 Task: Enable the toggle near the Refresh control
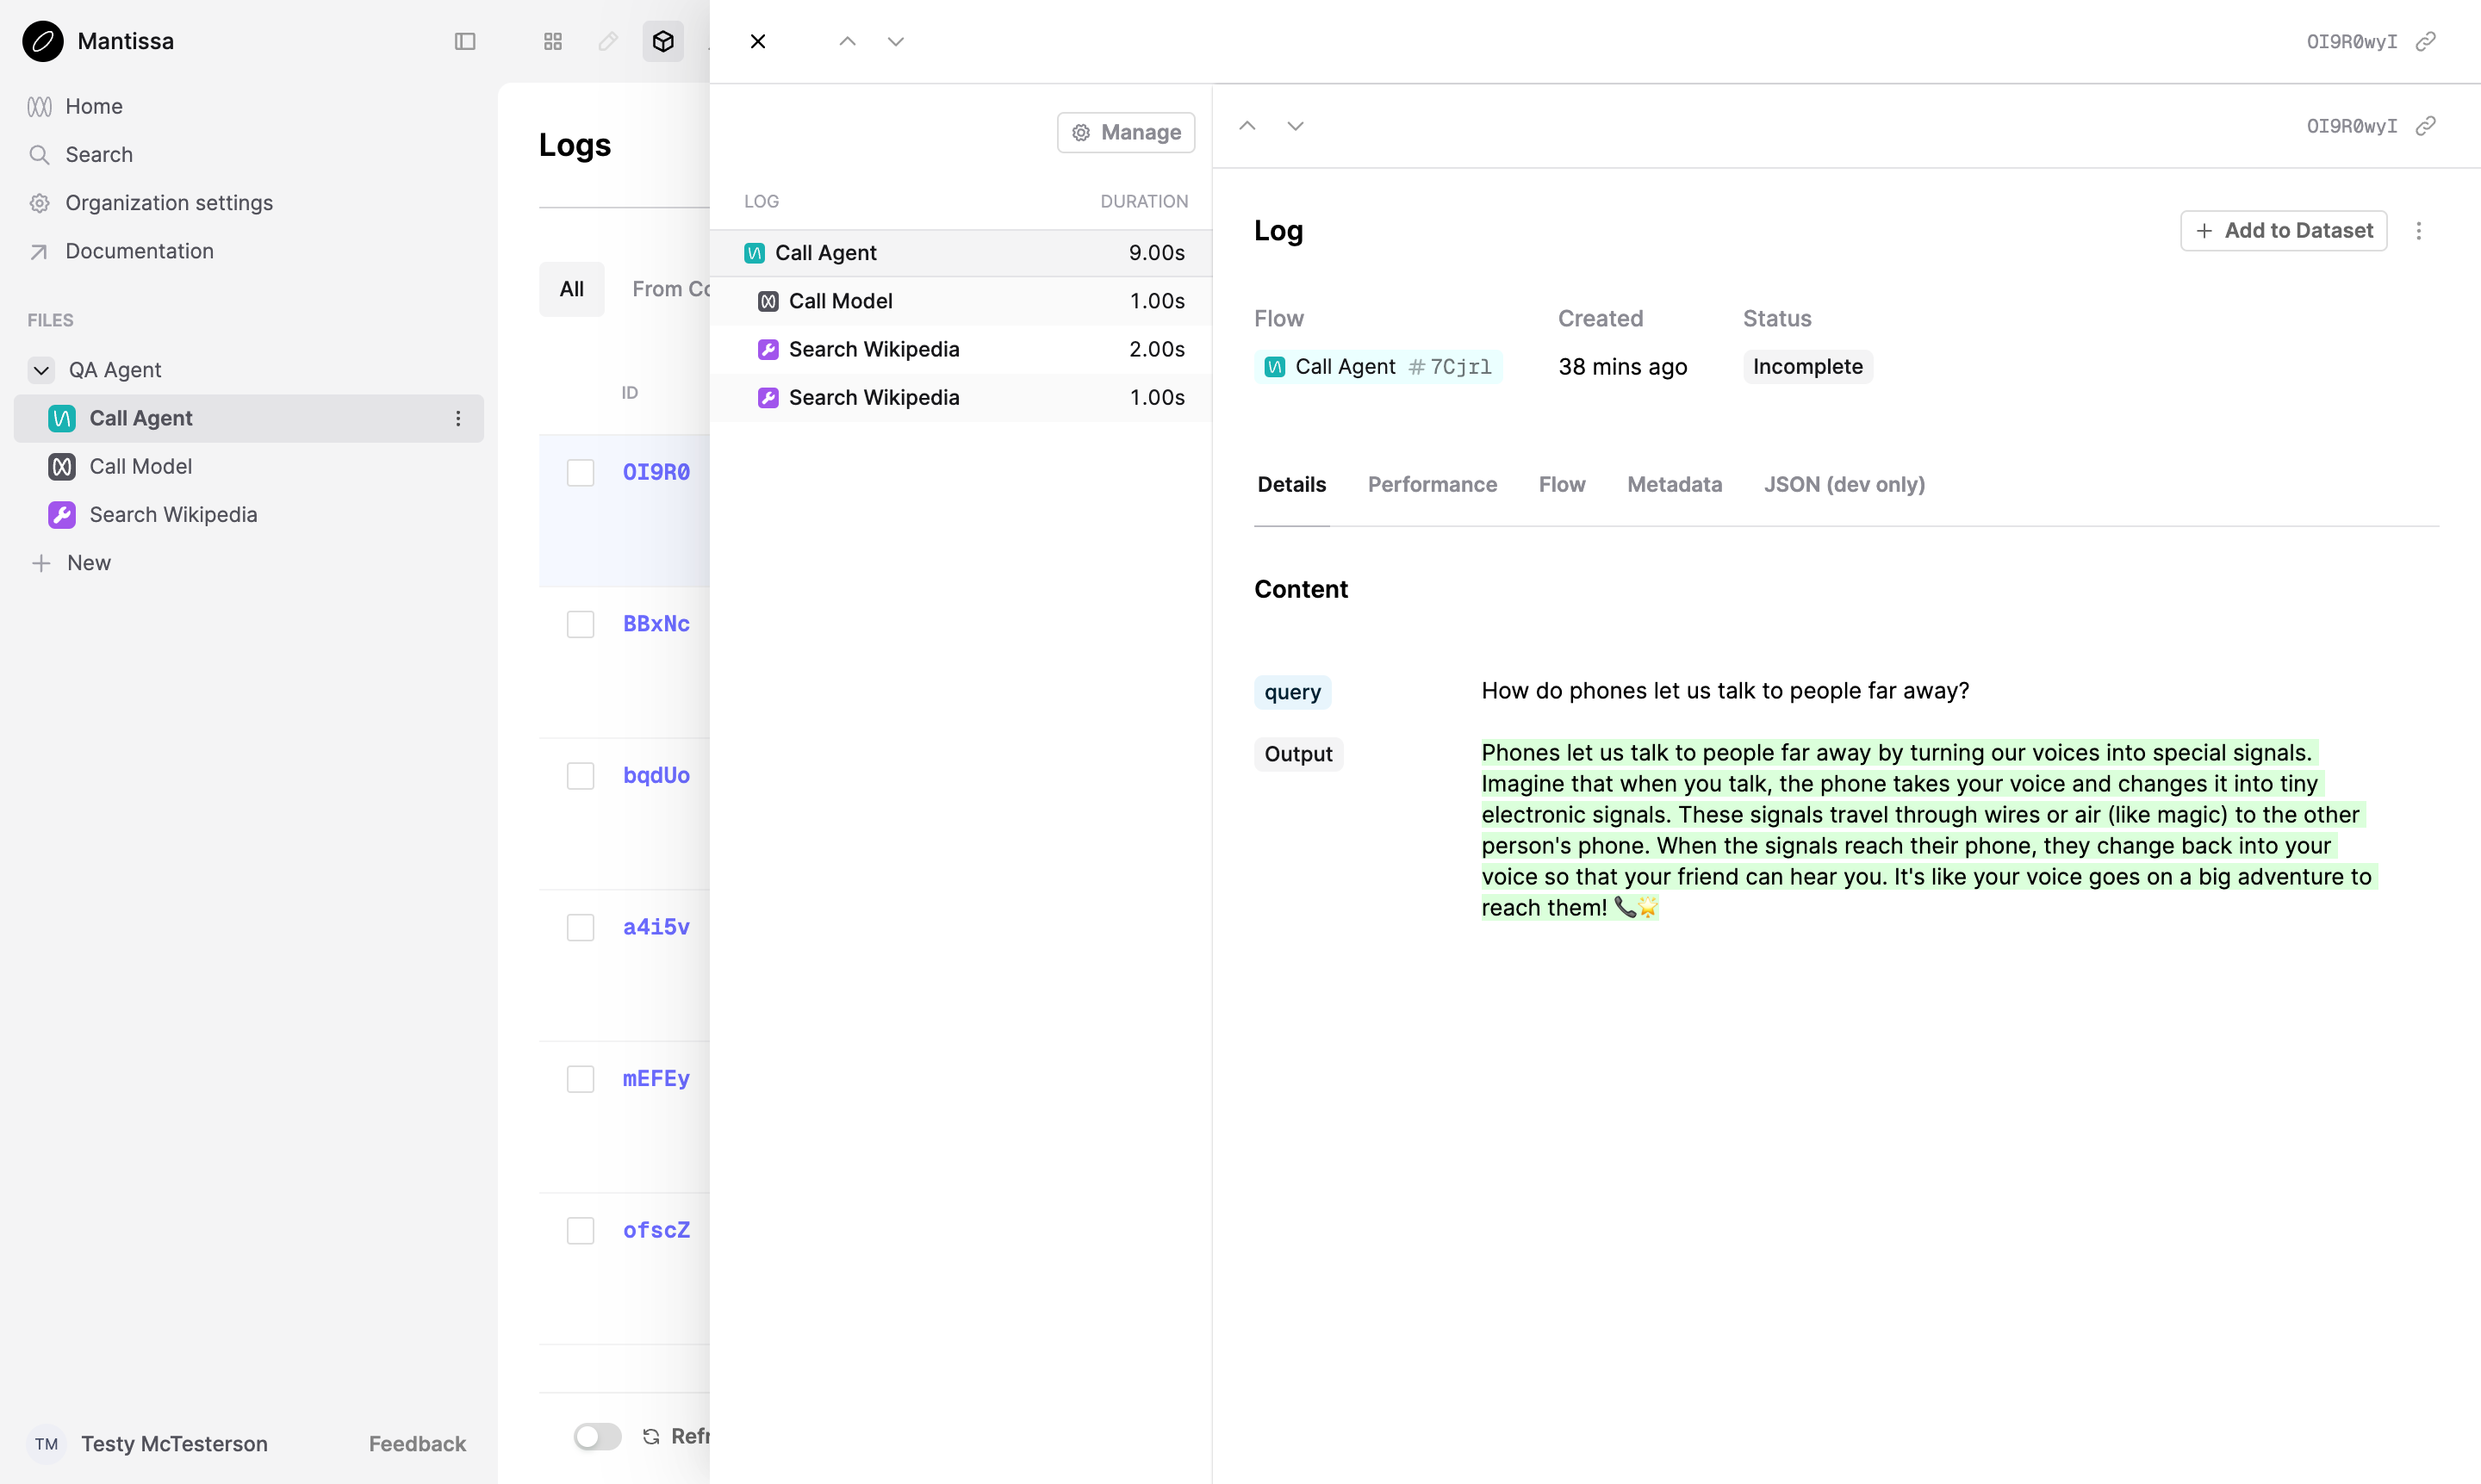[597, 1435]
